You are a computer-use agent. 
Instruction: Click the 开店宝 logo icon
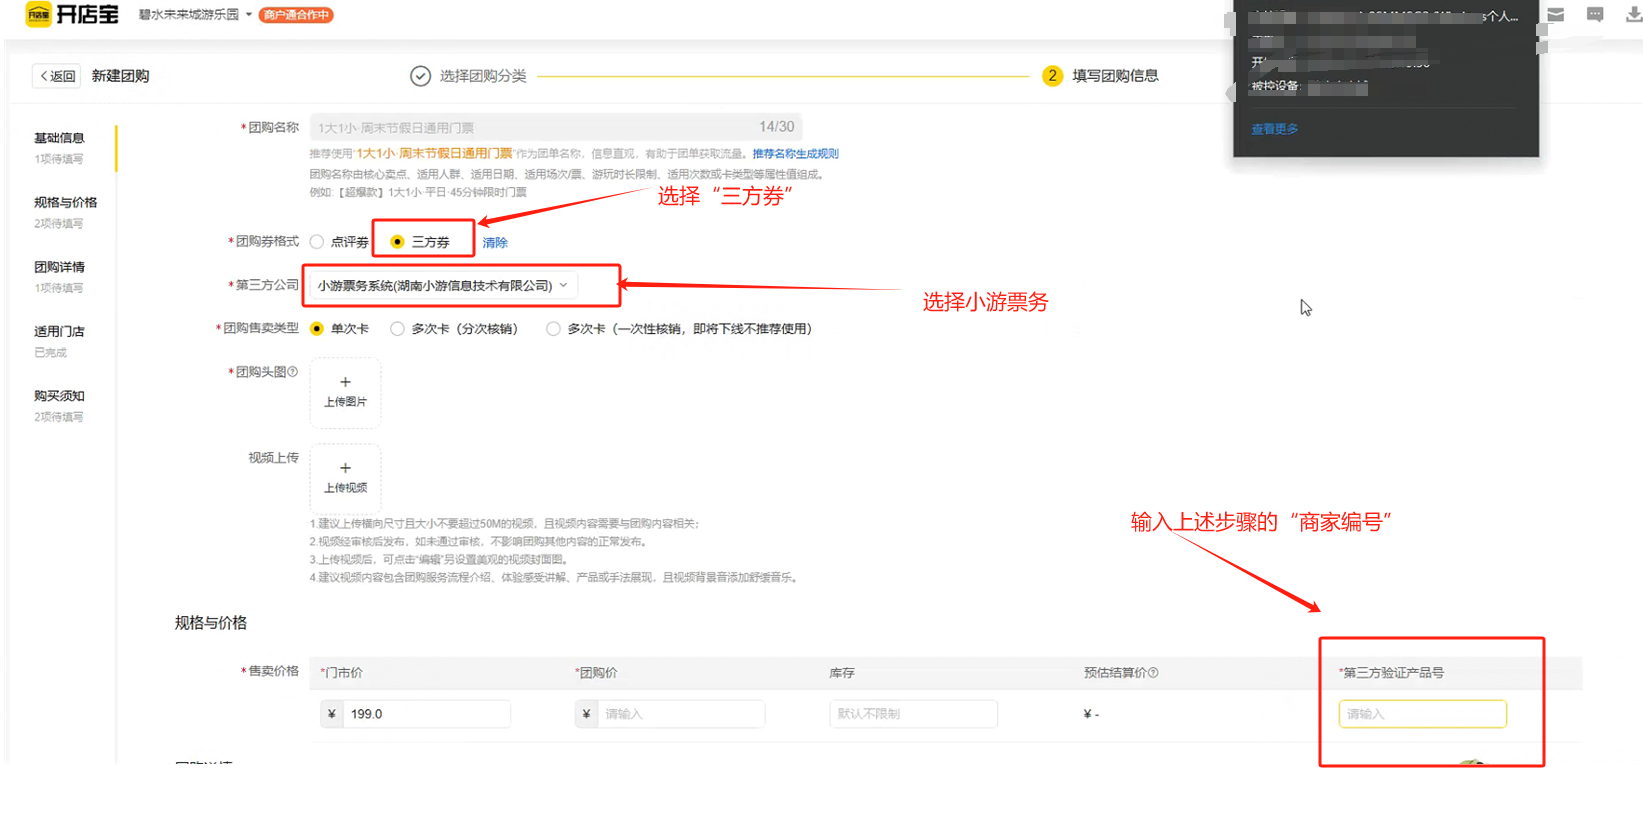(38, 14)
